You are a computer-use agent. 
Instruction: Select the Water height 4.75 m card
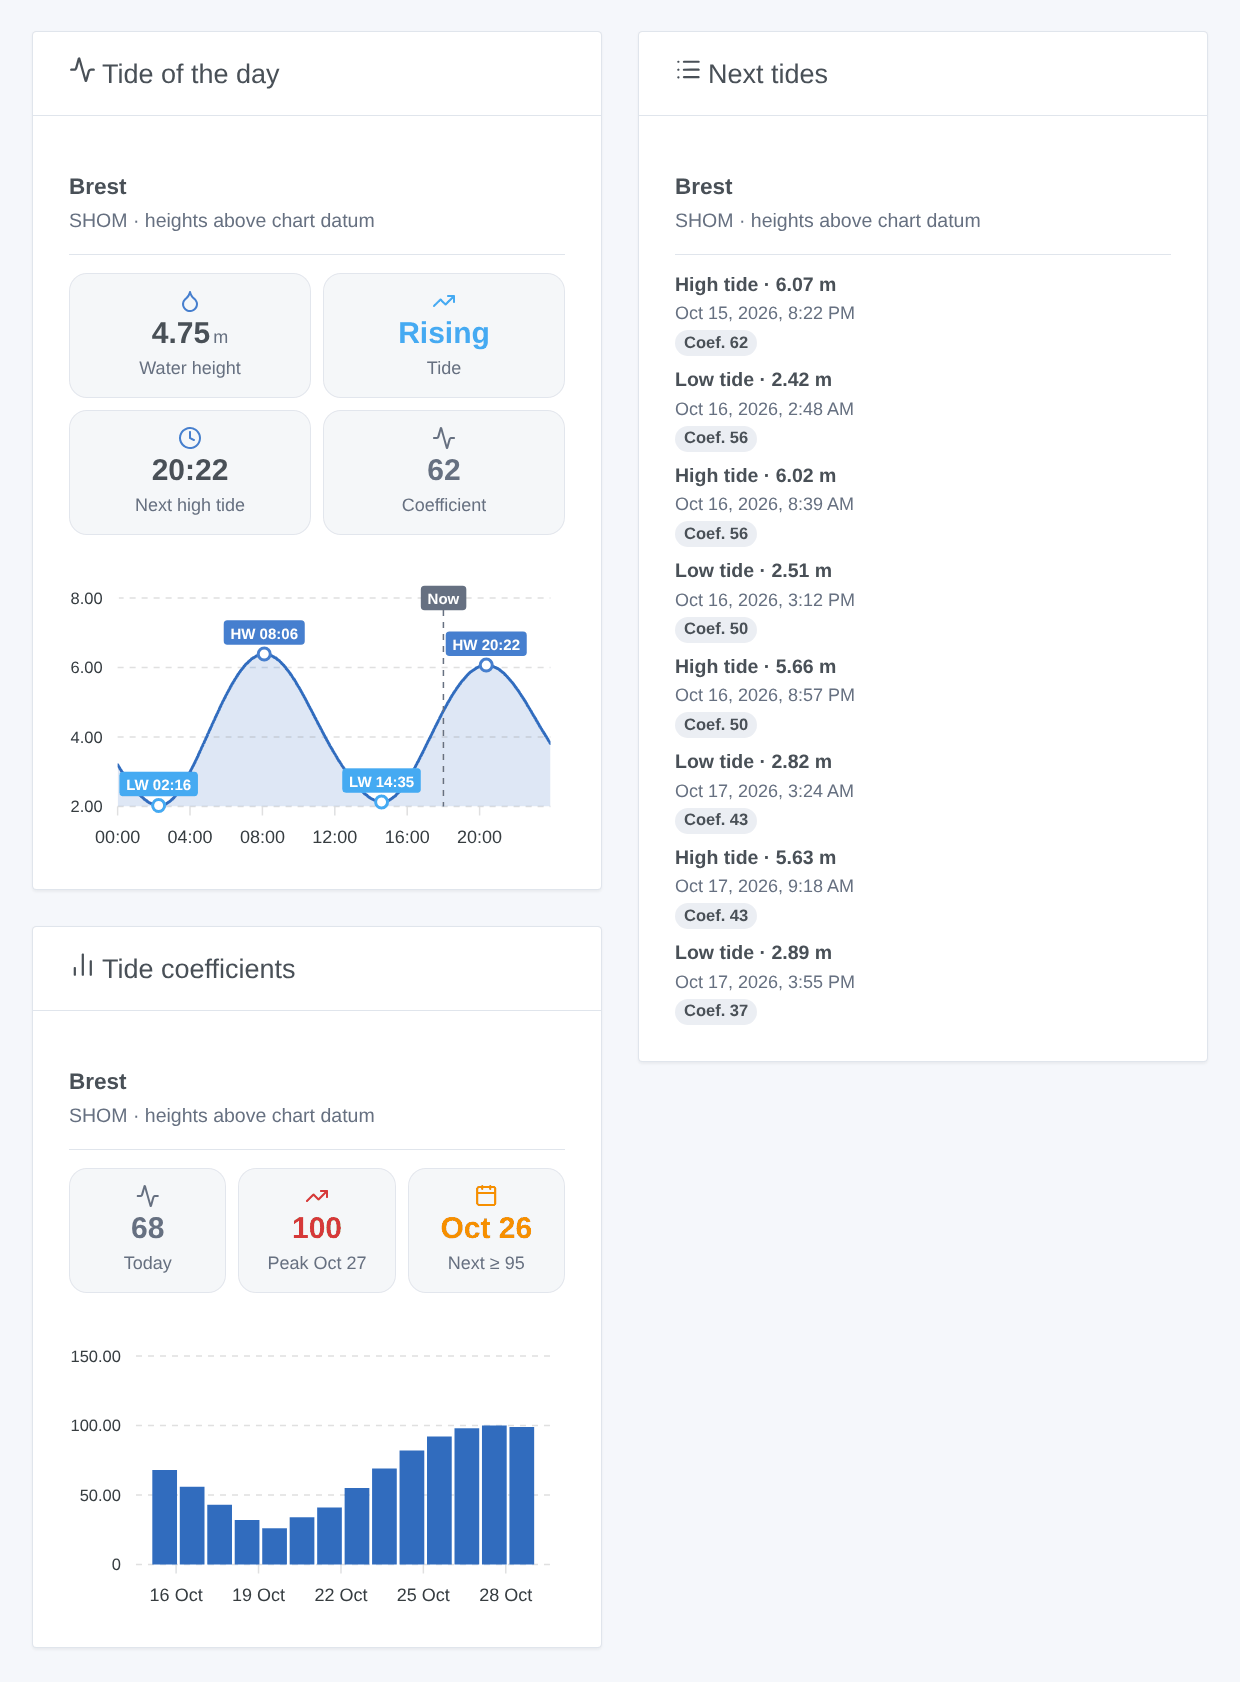click(x=190, y=335)
